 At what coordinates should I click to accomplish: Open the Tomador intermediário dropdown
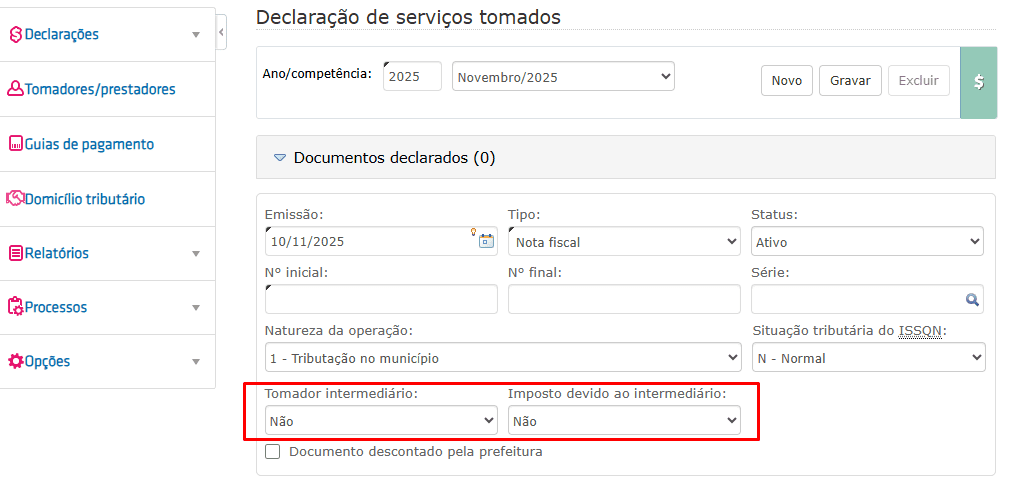click(381, 420)
